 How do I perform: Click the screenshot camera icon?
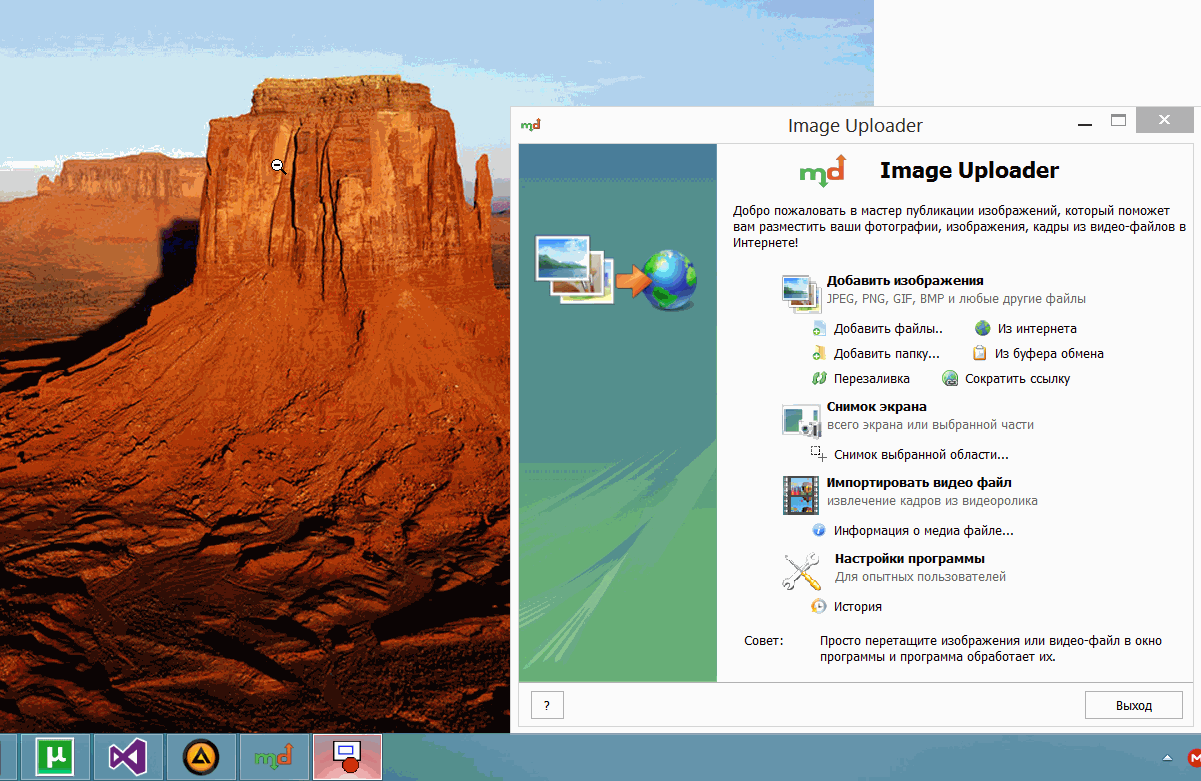[801, 419]
